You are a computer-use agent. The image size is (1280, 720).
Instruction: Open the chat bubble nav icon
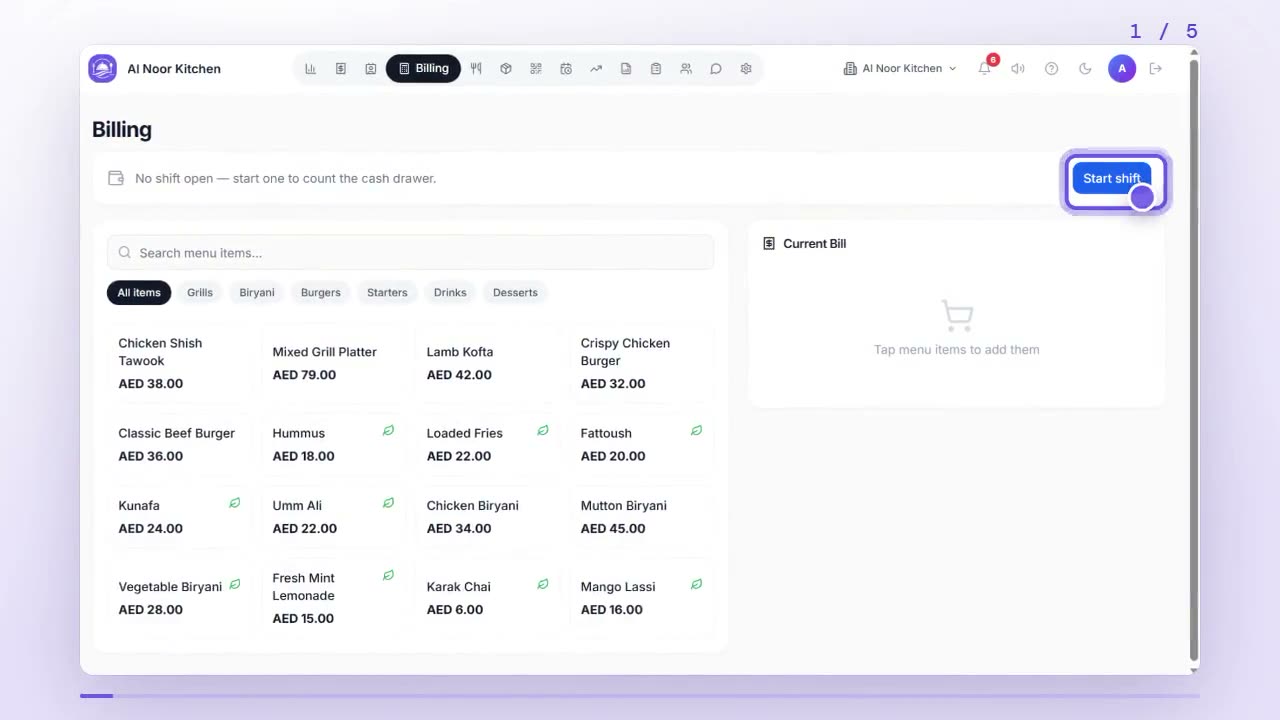[716, 69]
